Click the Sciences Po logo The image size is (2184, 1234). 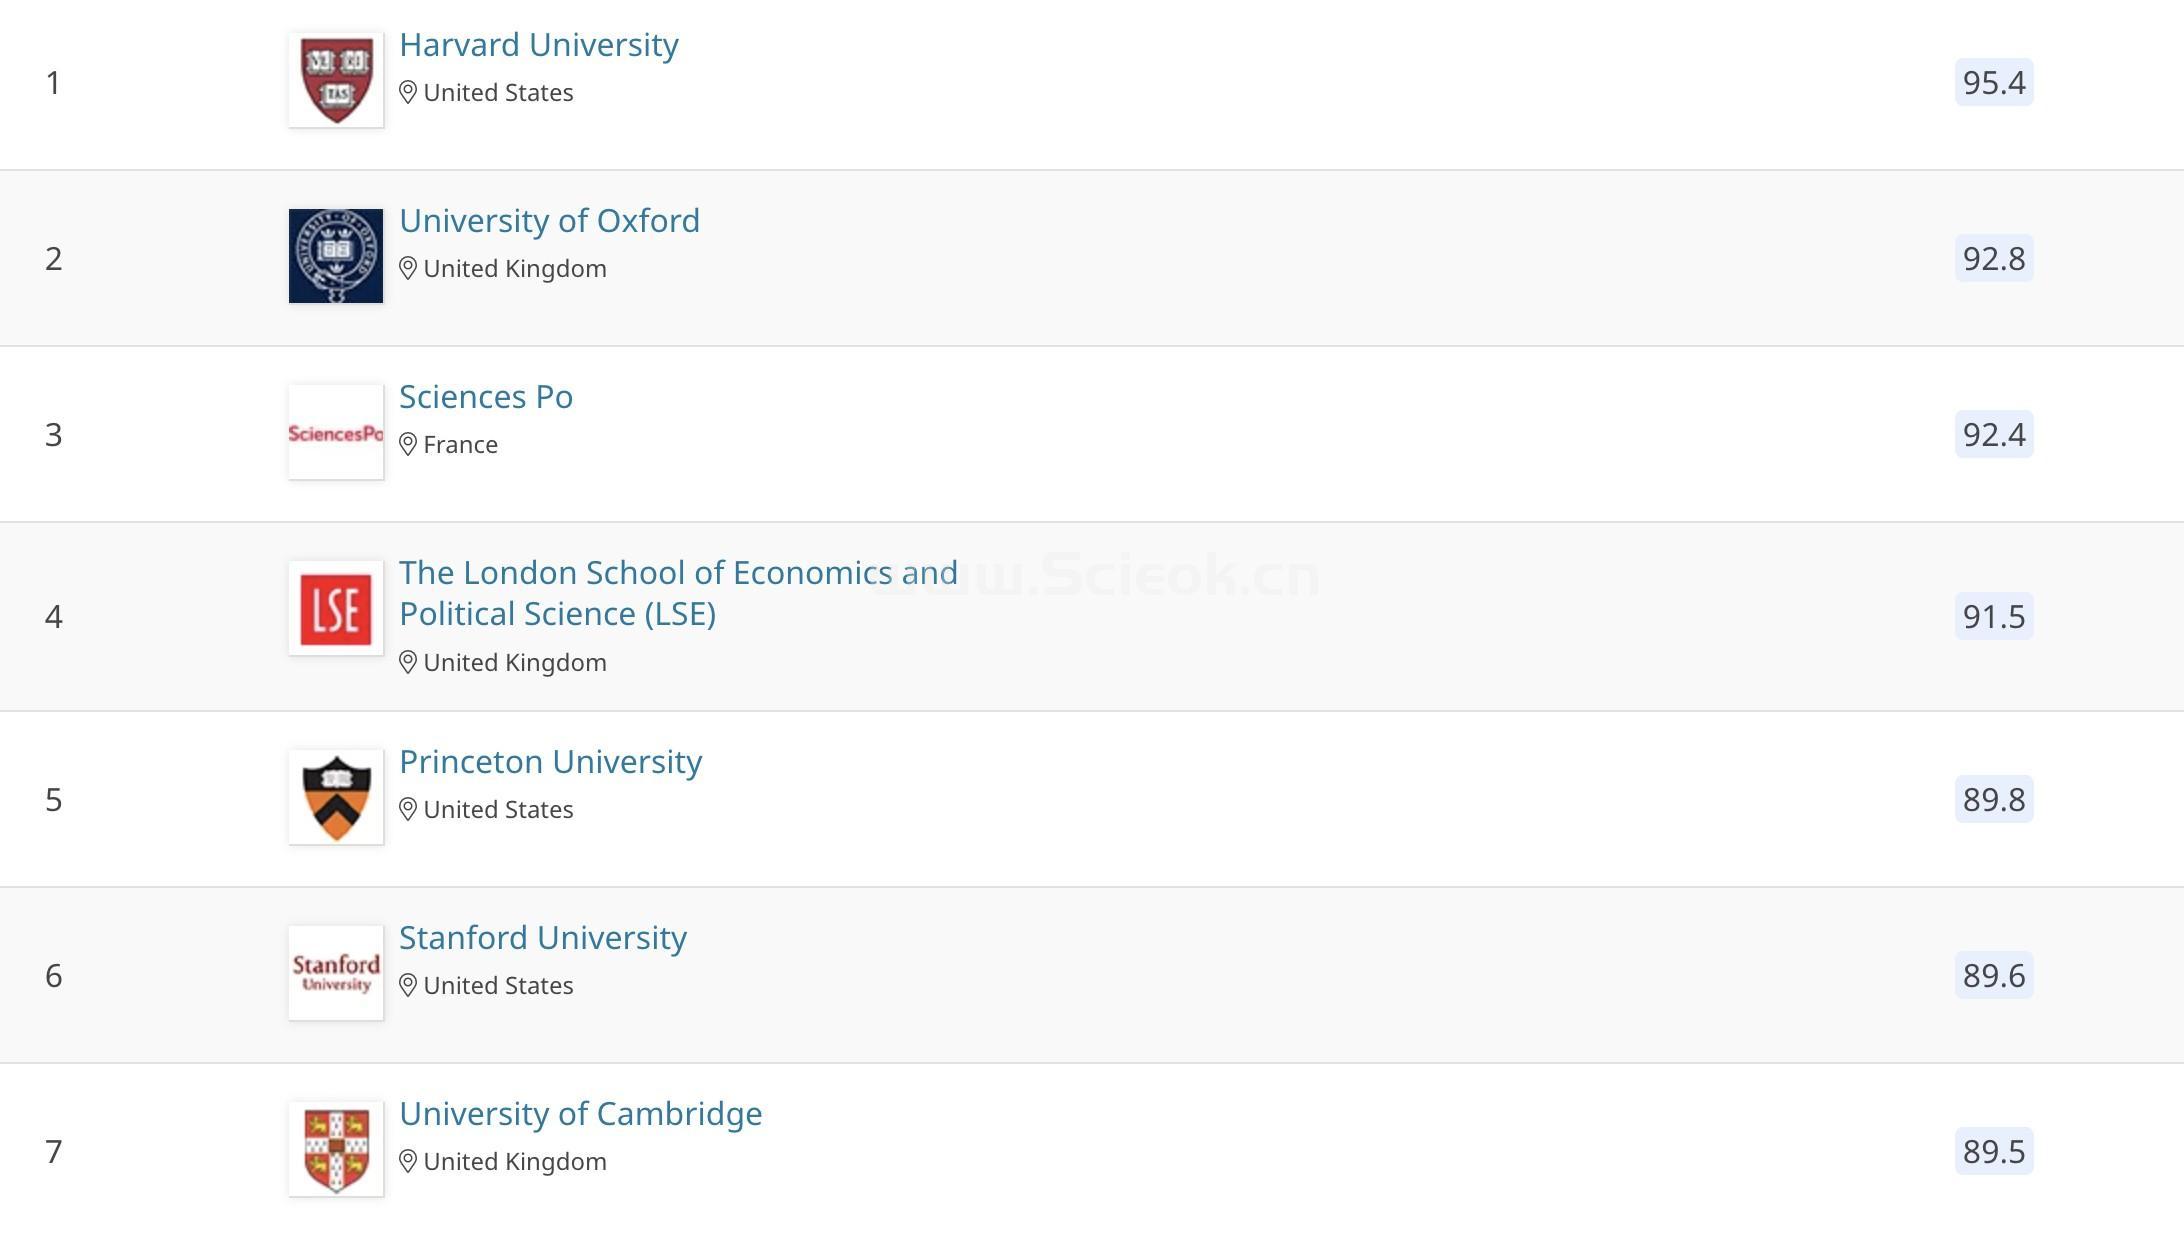pyautogui.click(x=336, y=432)
